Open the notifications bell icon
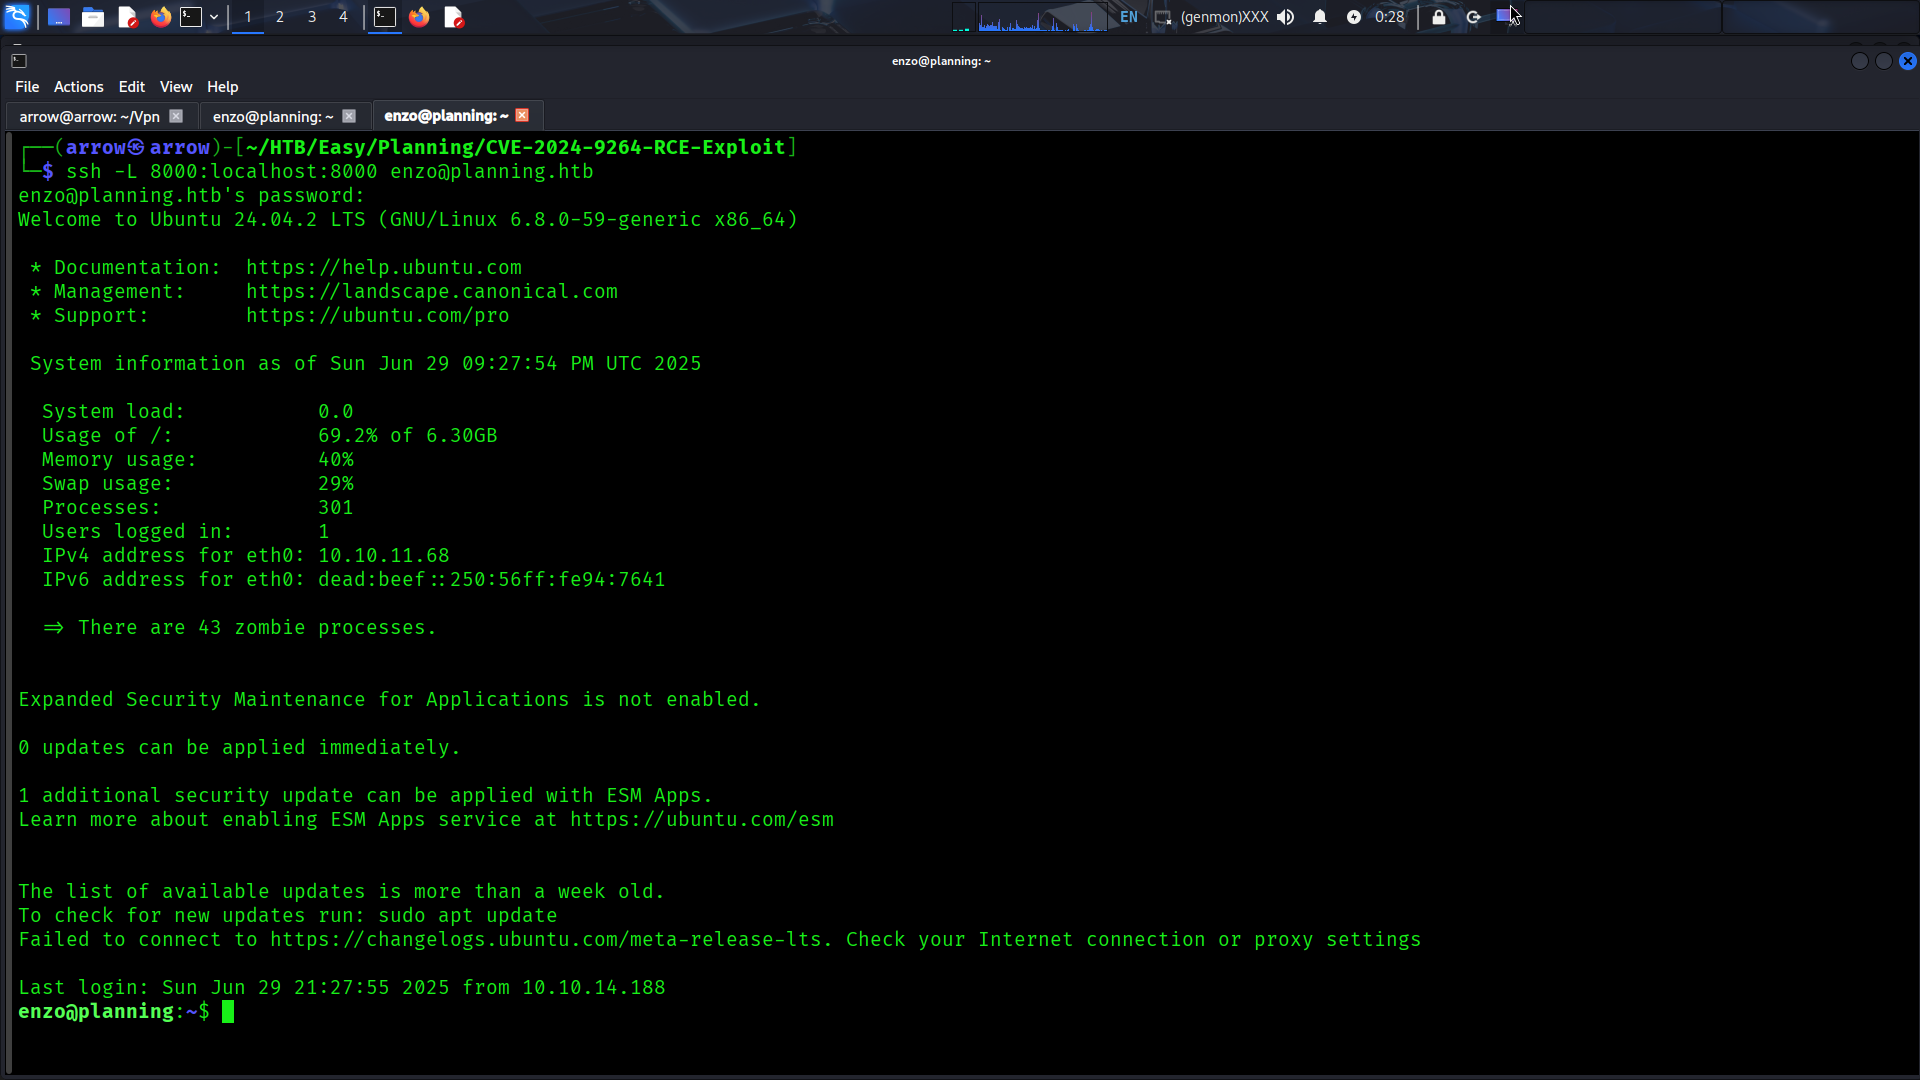Image resolution: width=1920 pixels, height=1080 pixels. [1320, 17]
